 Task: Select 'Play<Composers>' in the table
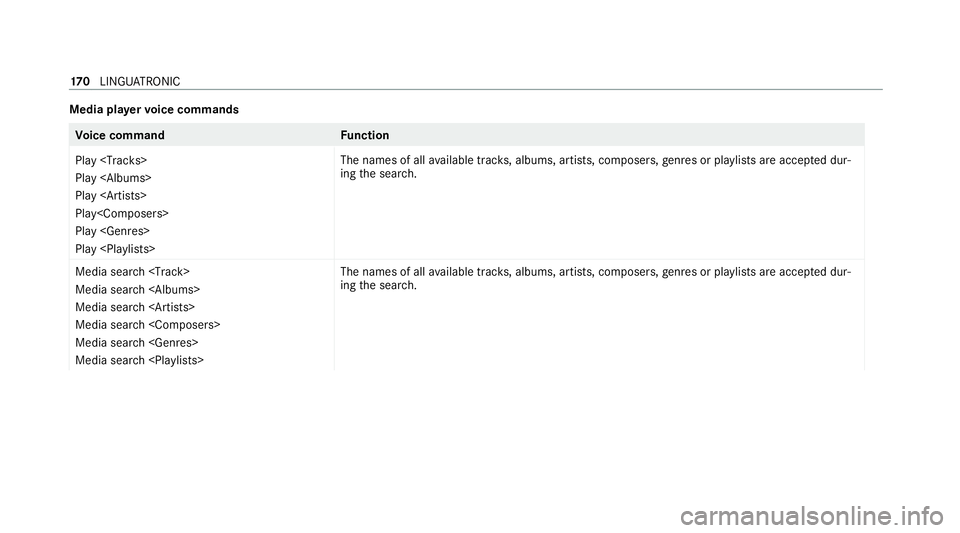point(122,214)
